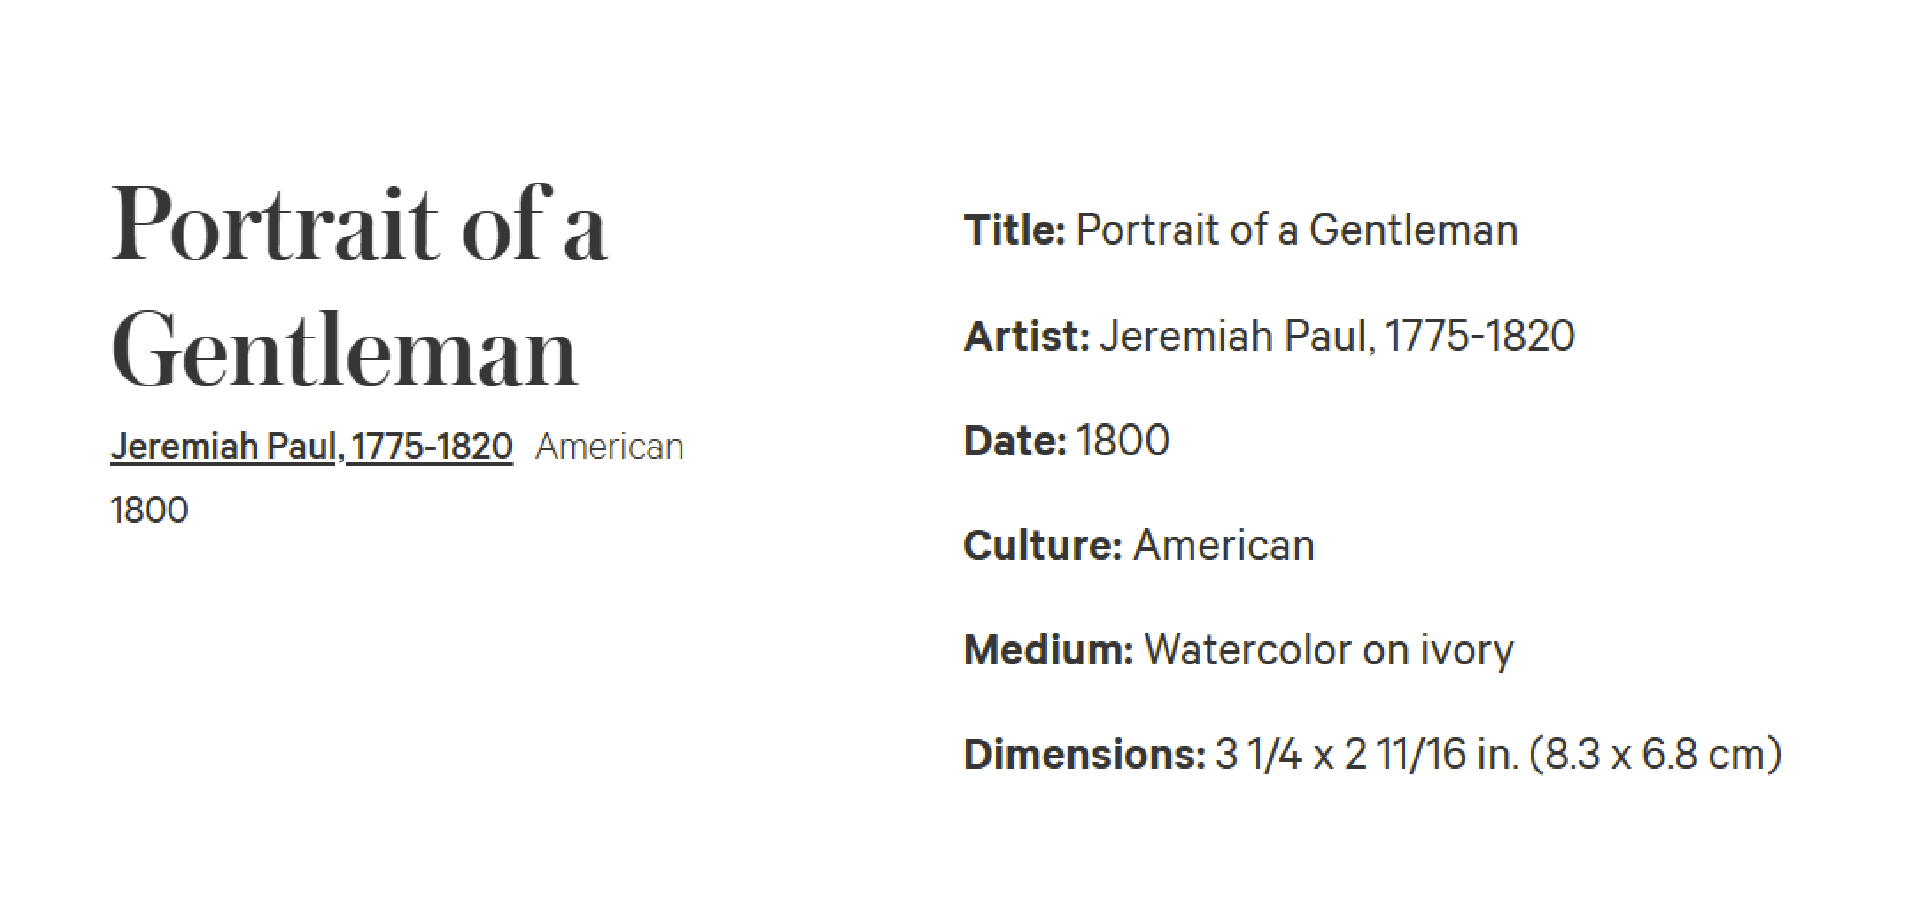The width and height of the screenshot is (1907, 923).
Task: Click the large heading word Gentleman
Action: click(345, 350)
